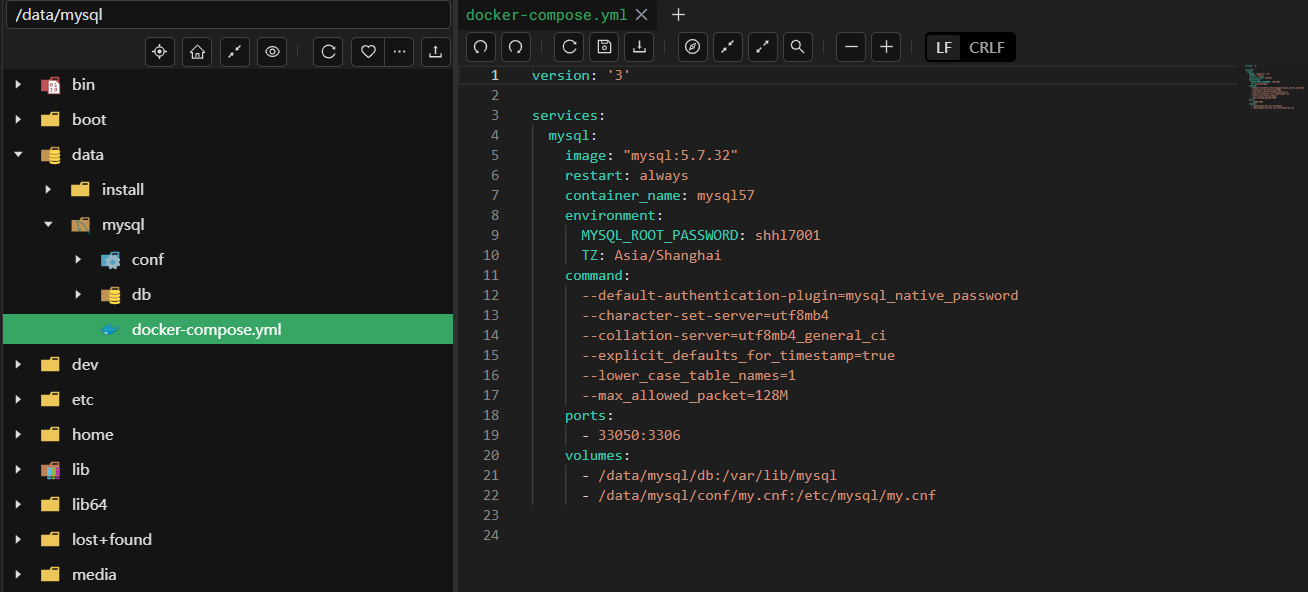This screenshot has width=1308, height=592.
Task: Click the undo arrow in editor toolbar
Action: point(481,47)
